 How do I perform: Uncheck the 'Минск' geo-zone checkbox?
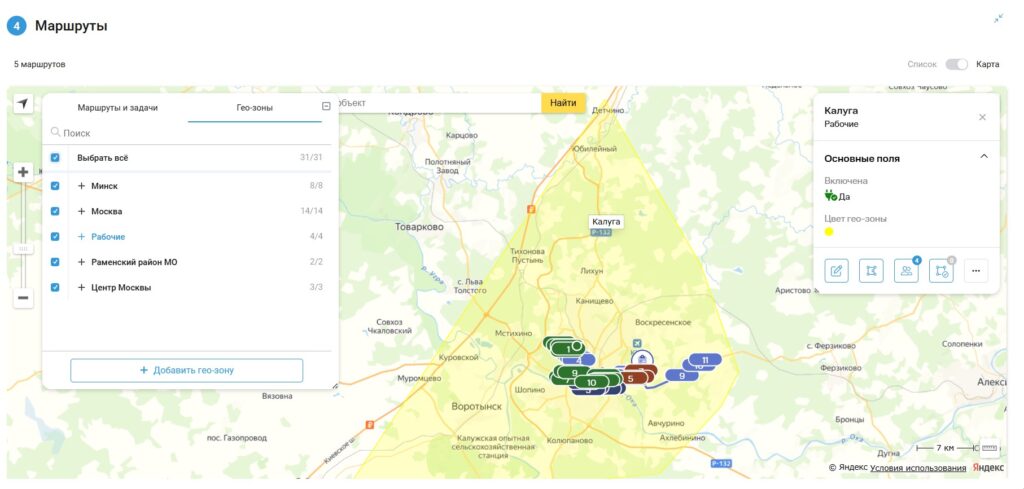(55, 186)
